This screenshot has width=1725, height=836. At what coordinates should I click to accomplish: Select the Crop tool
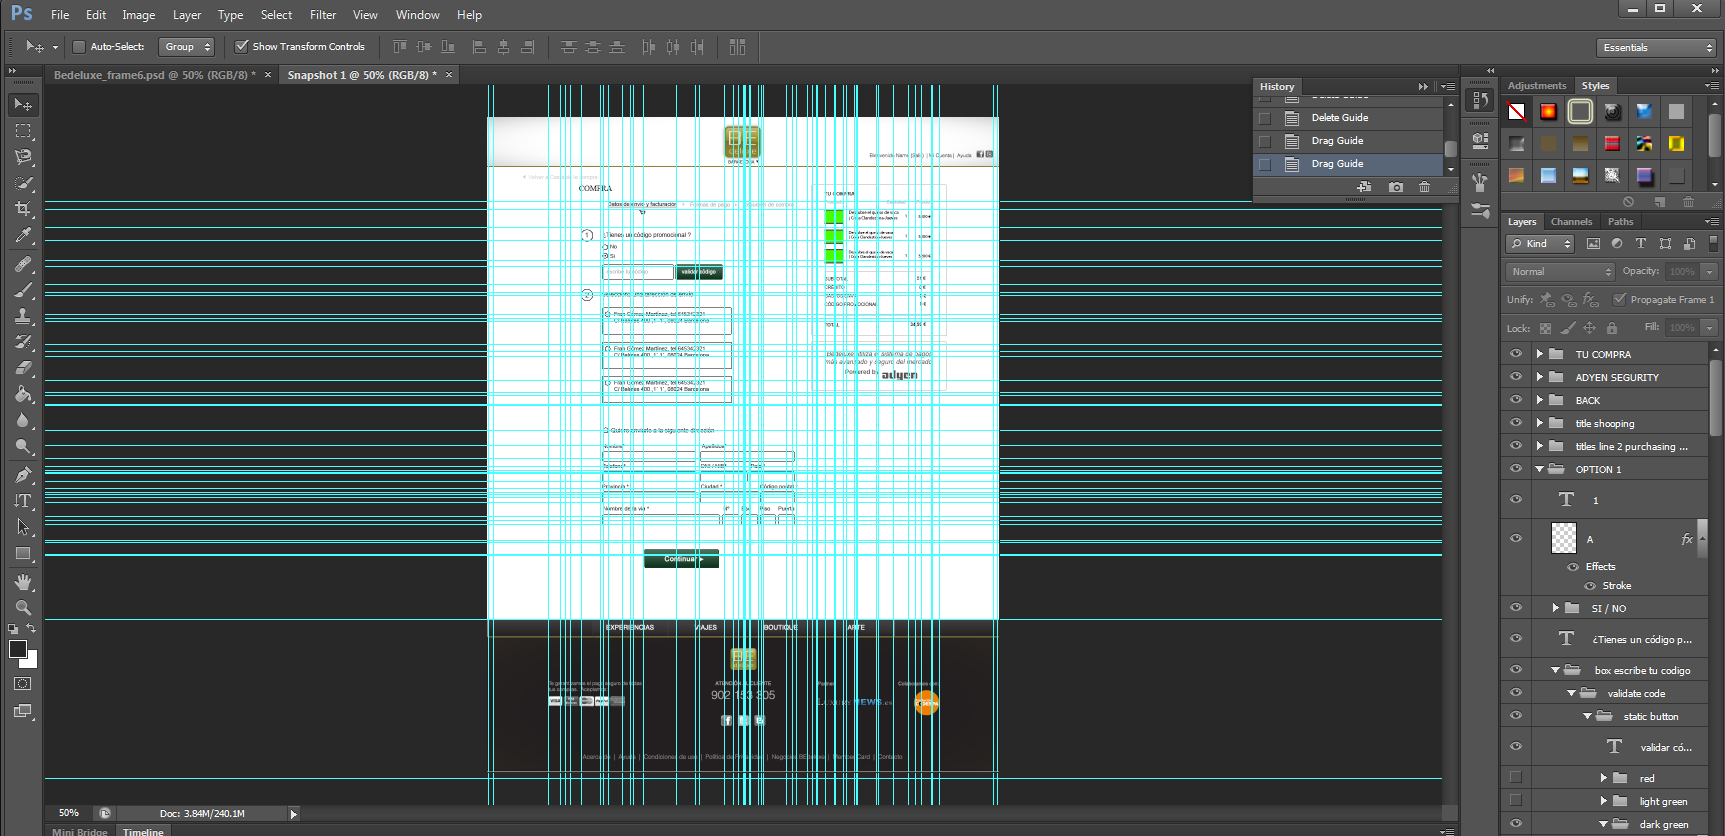point(23,209)
